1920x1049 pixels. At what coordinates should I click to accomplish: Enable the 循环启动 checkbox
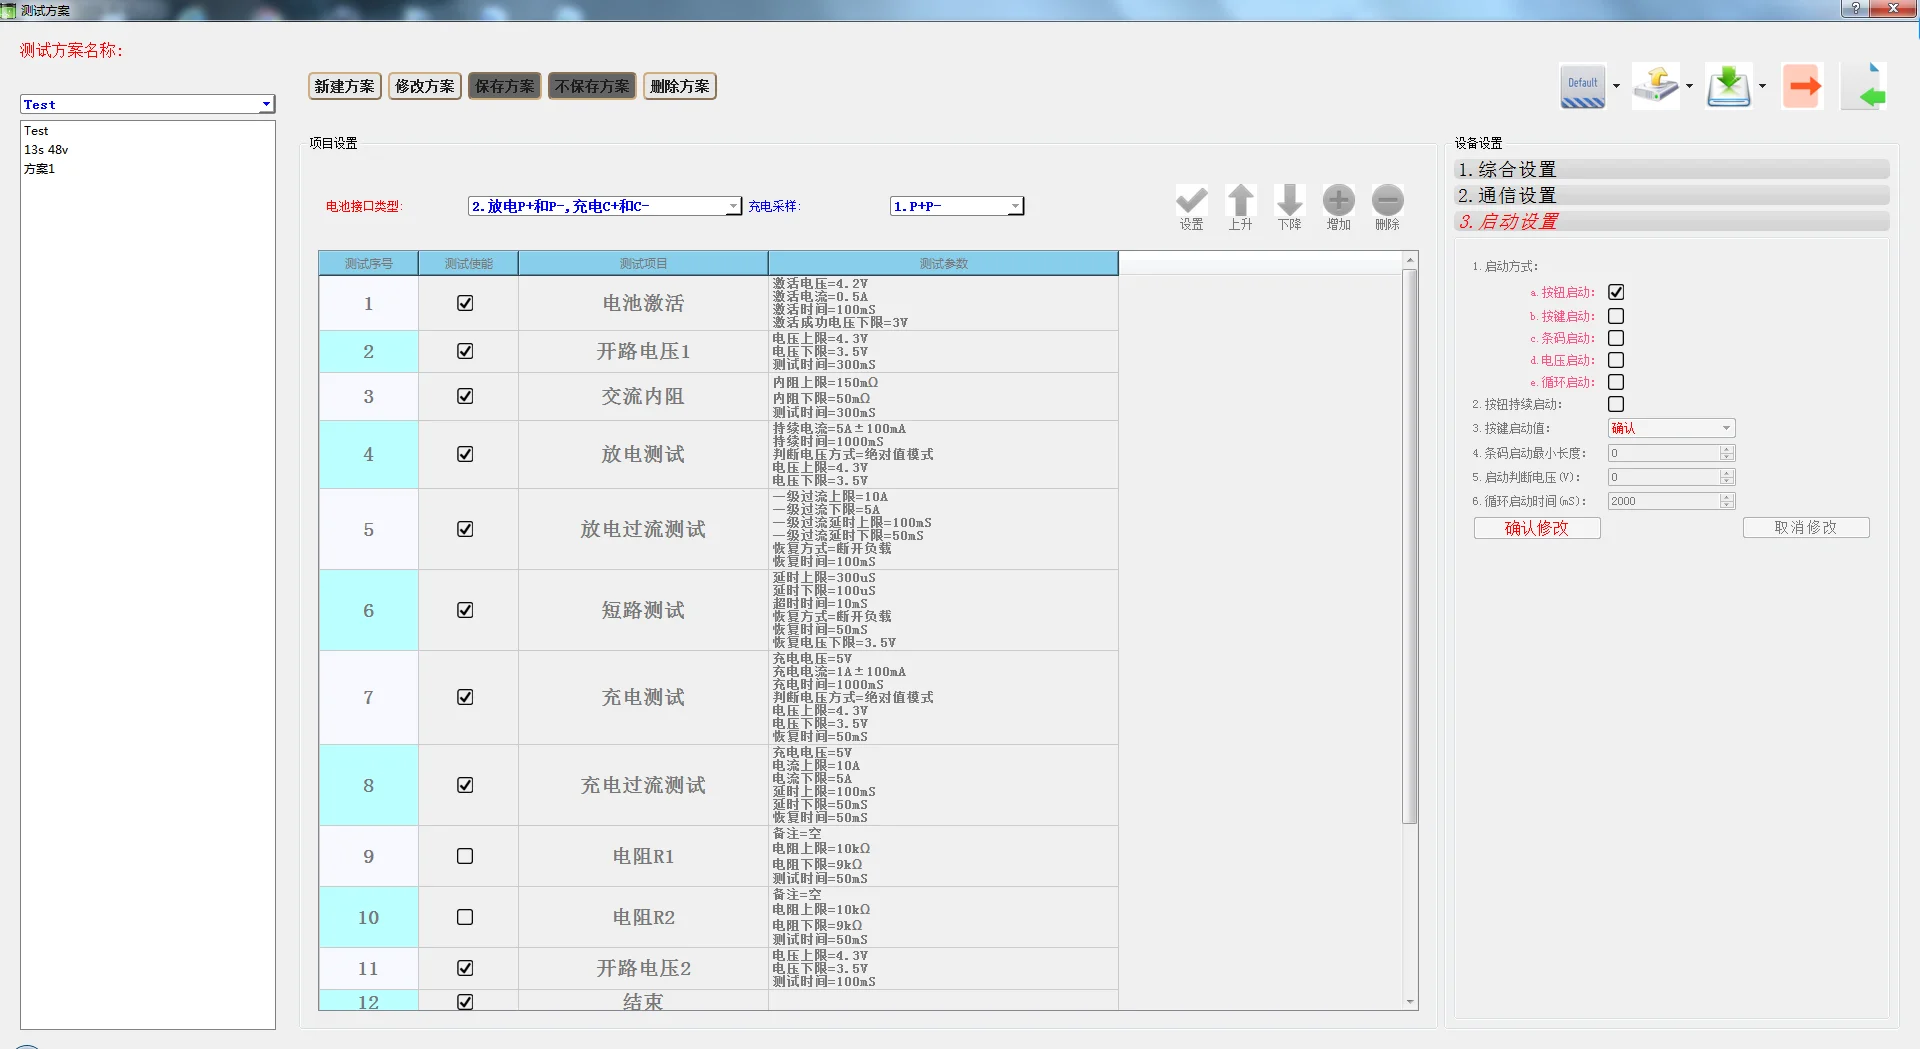[x=1616, y=382]
